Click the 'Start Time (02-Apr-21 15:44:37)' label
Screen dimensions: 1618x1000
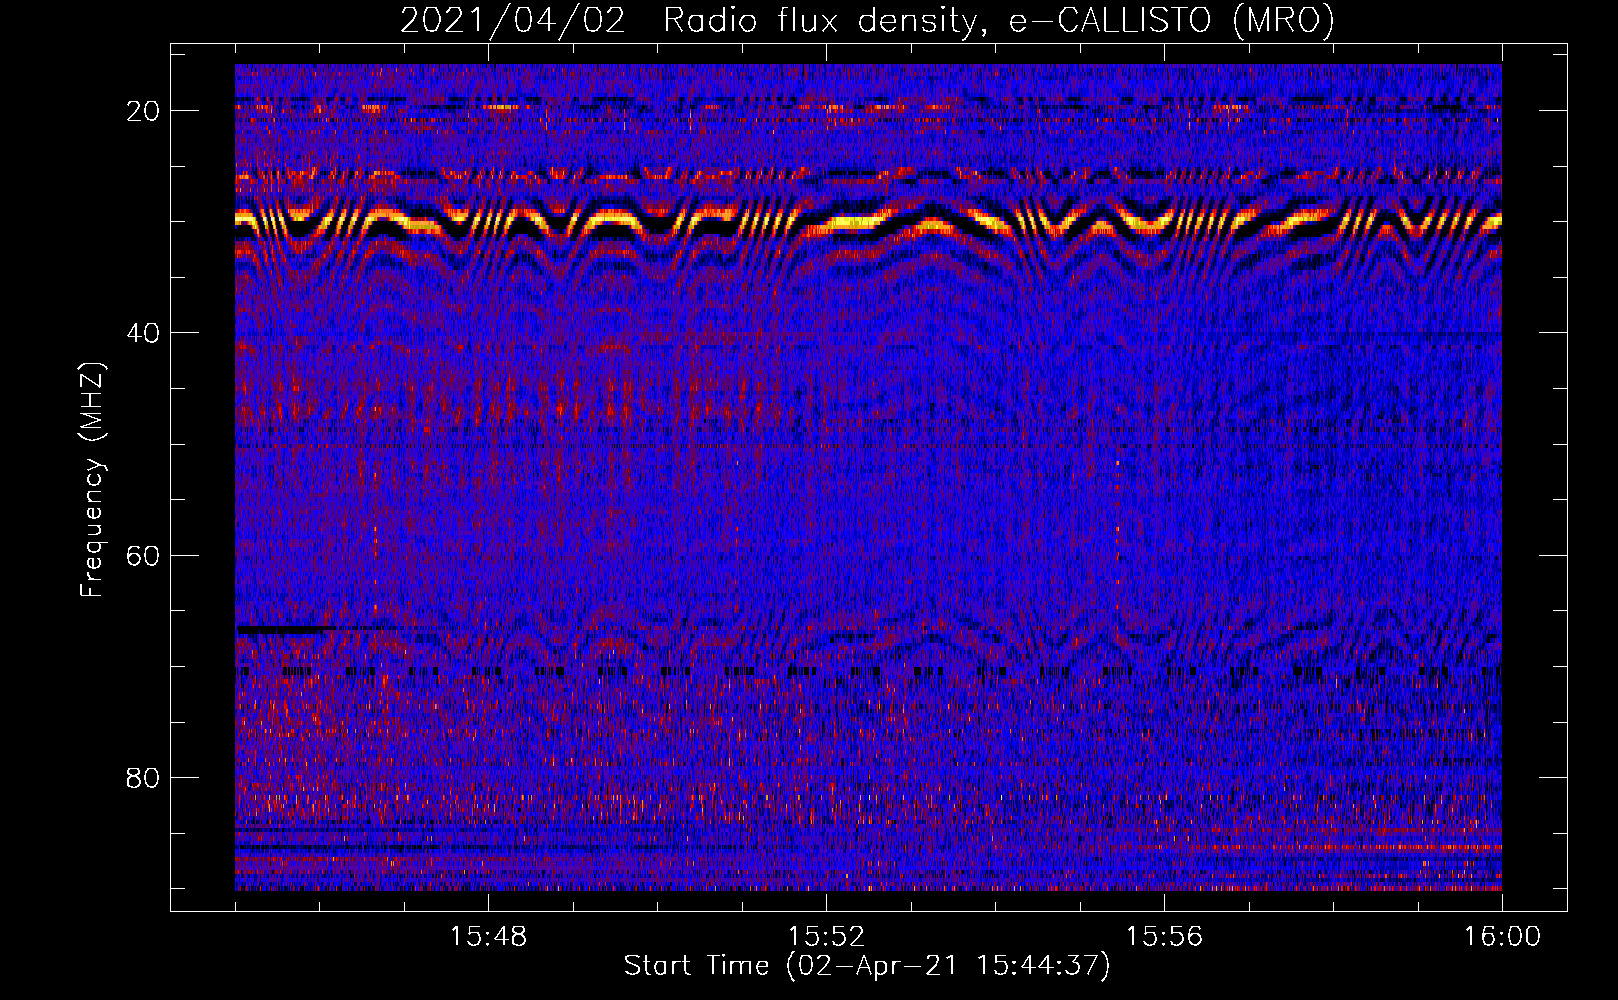867,966
